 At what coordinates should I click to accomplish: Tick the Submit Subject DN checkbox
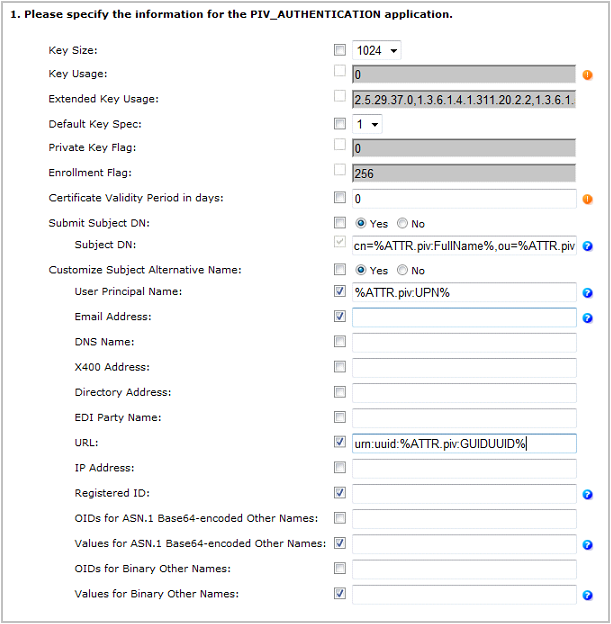(x=340, y=223)
